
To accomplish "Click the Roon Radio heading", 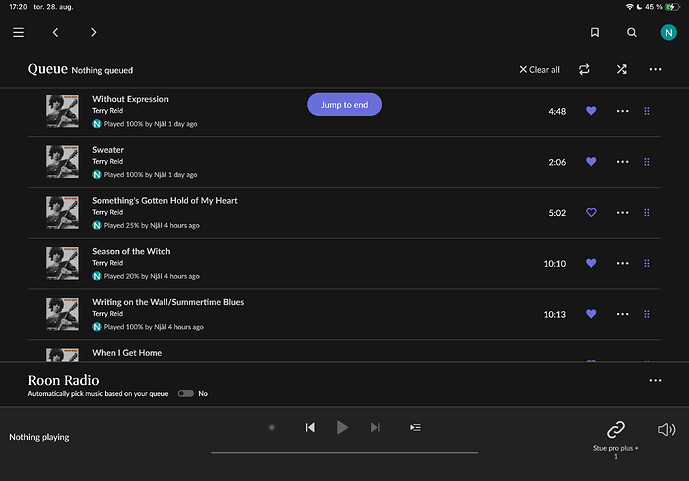I will tap(63, 380).
